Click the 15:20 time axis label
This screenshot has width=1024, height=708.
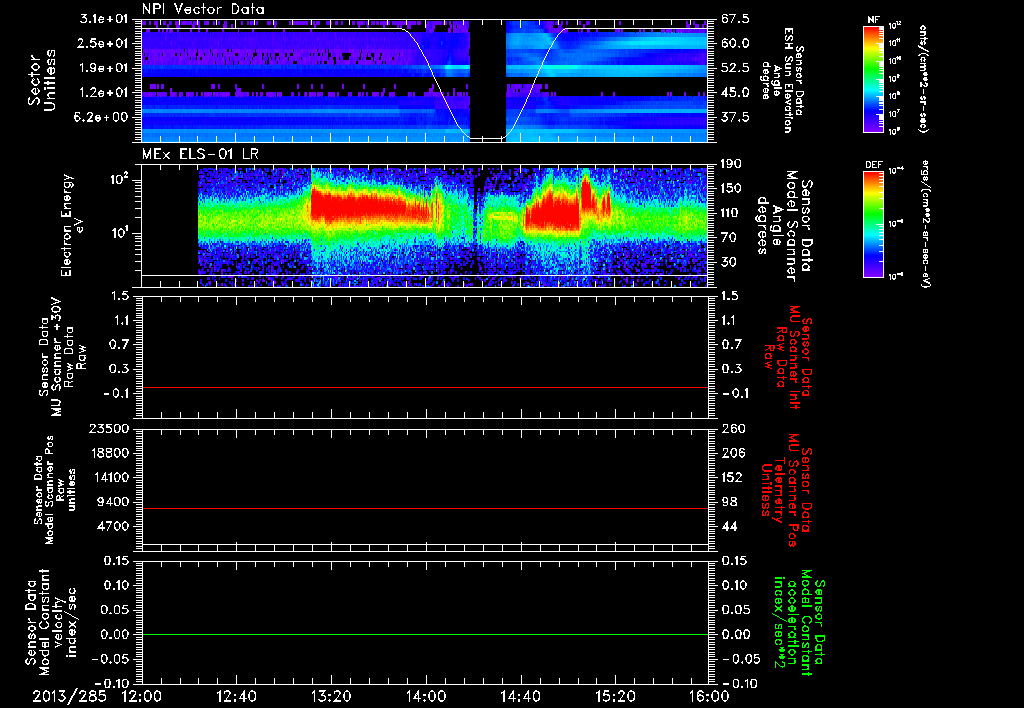[615, 696]
